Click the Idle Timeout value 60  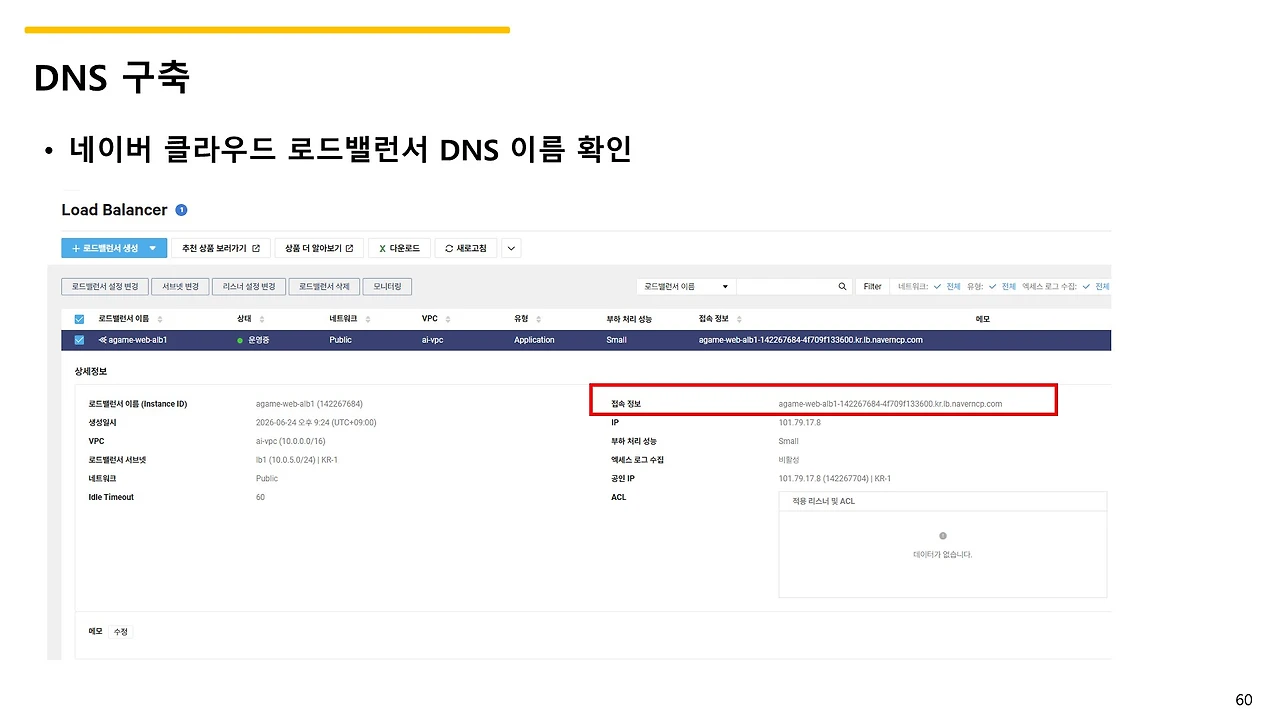point(260,497)
